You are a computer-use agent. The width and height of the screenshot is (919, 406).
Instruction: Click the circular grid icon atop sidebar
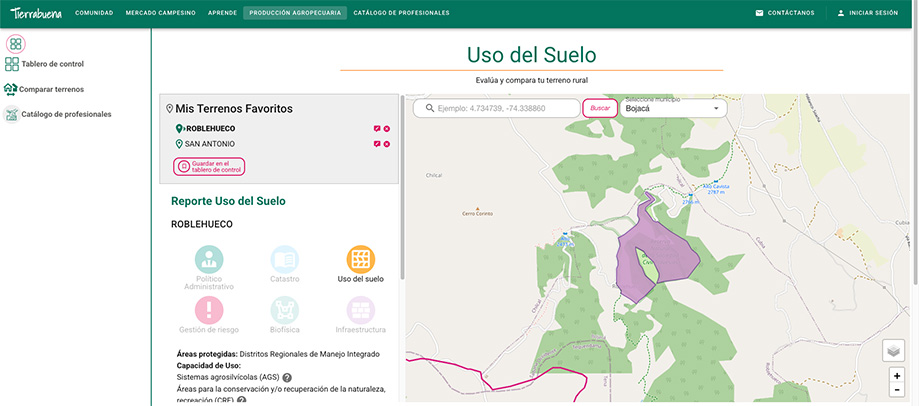coord(16,44)
